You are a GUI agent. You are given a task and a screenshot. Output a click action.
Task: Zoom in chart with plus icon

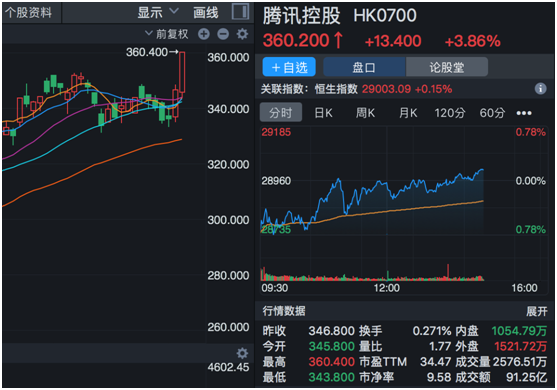click(204, 34)
